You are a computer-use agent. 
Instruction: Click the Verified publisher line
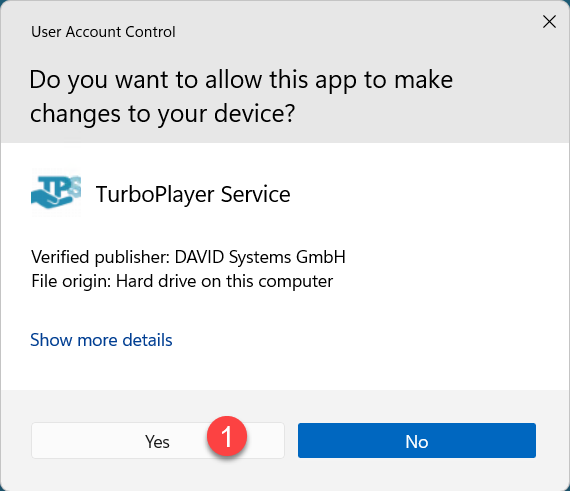pos(188,257)
